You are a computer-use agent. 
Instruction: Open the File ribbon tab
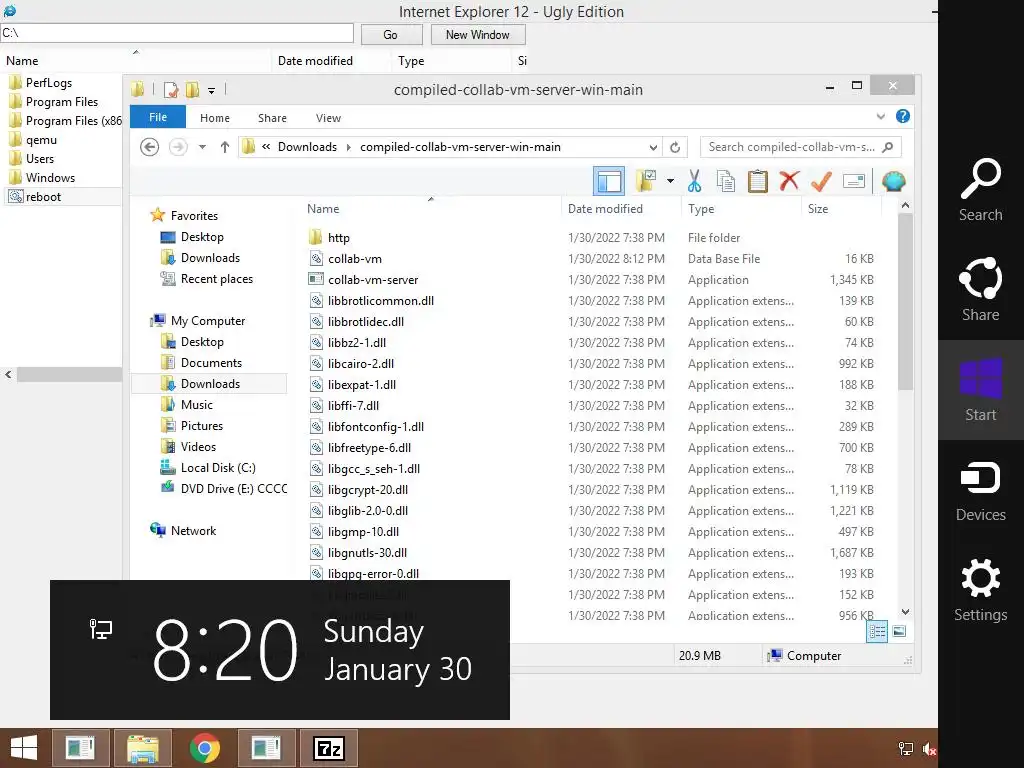(158, 117)
